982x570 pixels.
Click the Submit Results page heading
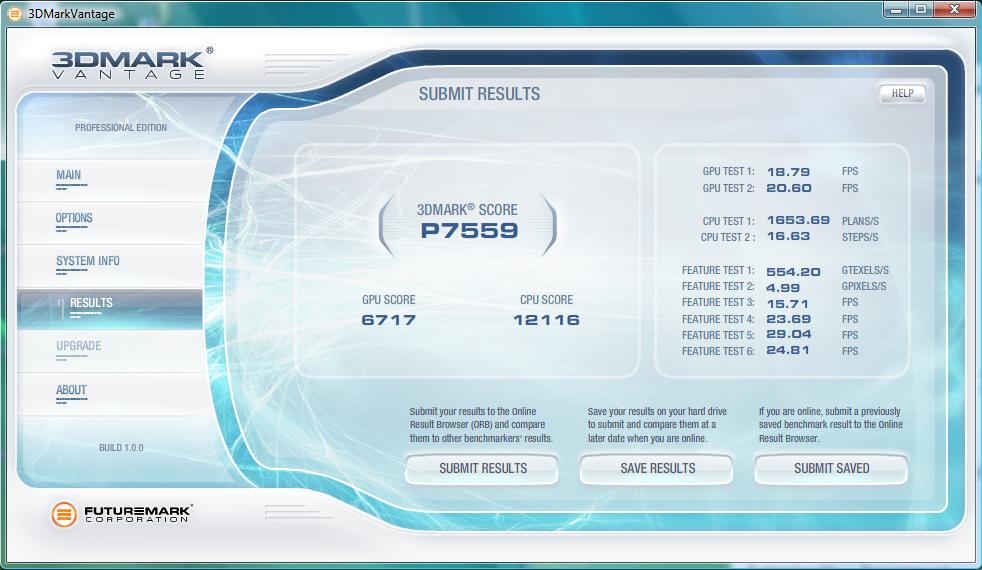[479, 94]
